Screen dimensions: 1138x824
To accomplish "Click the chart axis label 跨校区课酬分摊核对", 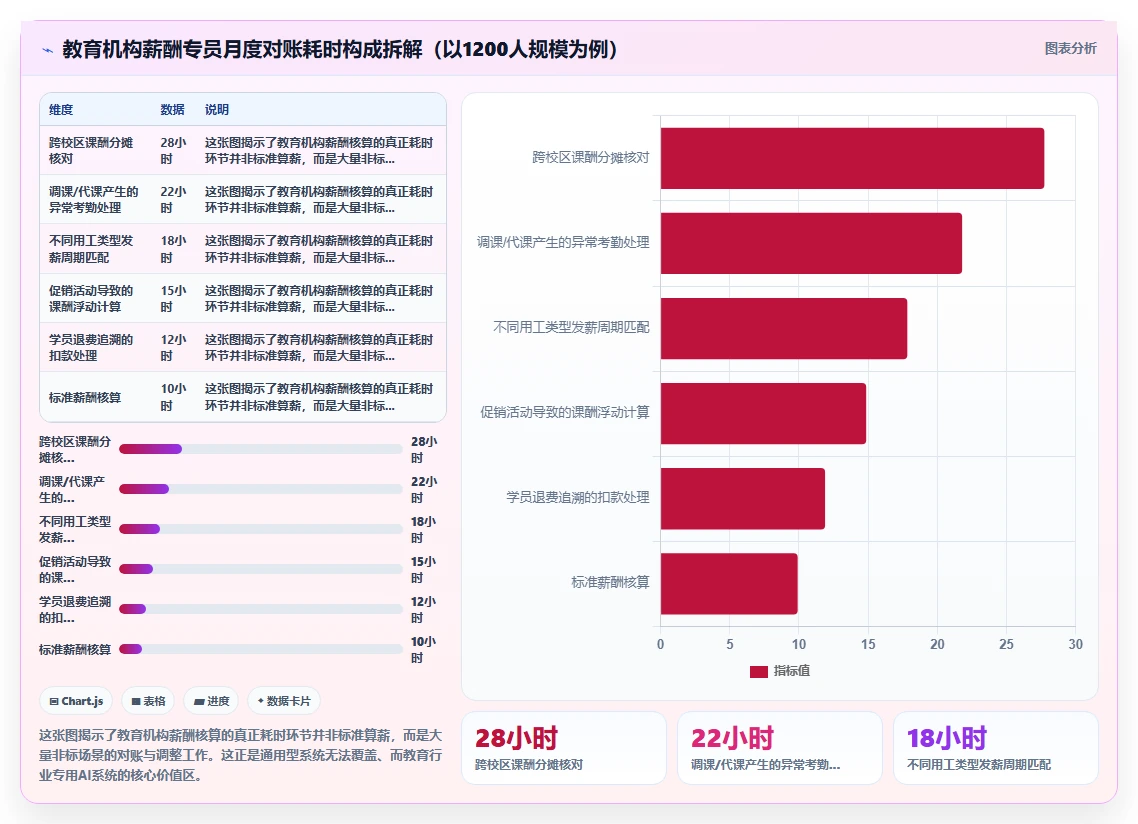I will coord(591,158).
